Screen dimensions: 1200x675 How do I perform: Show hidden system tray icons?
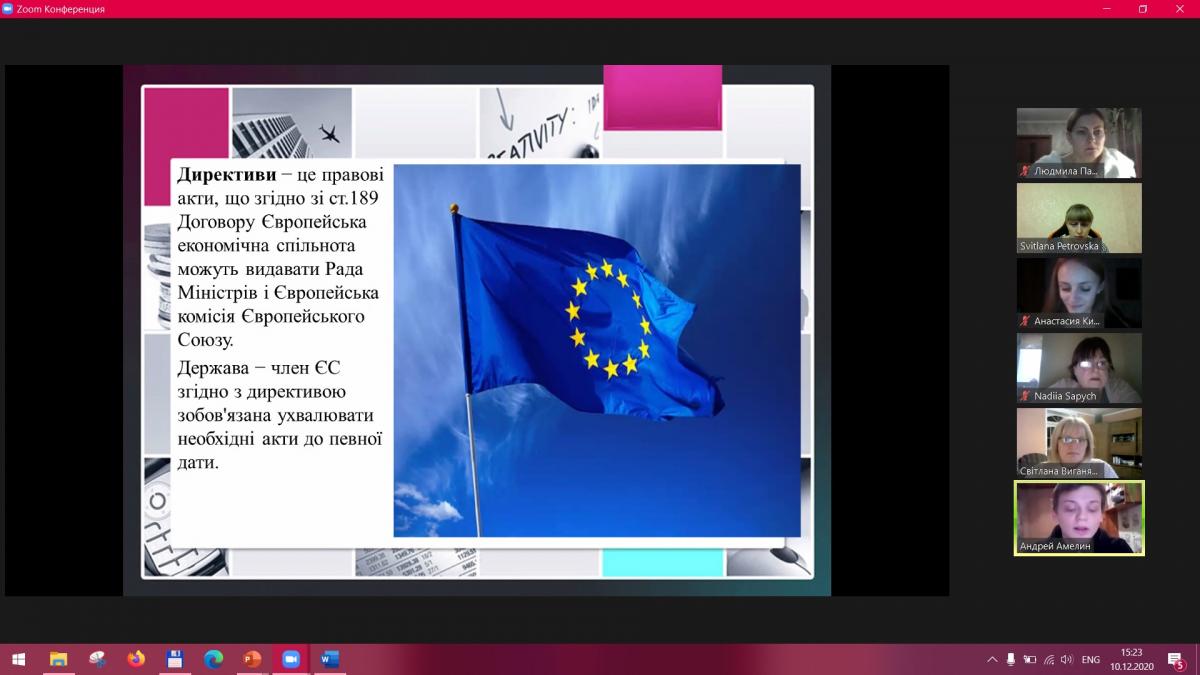[x=992, y=659]
